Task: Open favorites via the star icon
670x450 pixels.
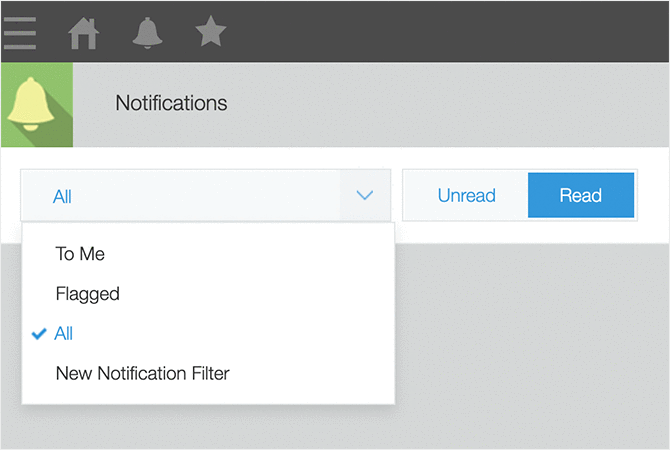Action: click(210, 33)
